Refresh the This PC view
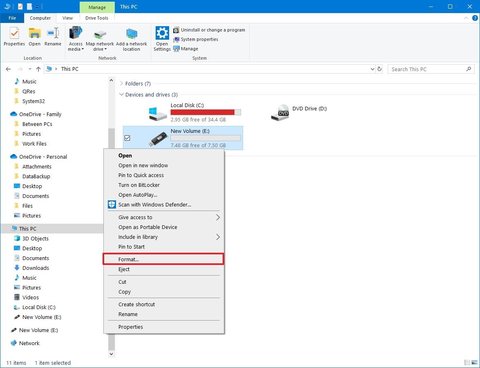Image resolution: width=480 pixels, height=368 pixels. click(380, 69)
